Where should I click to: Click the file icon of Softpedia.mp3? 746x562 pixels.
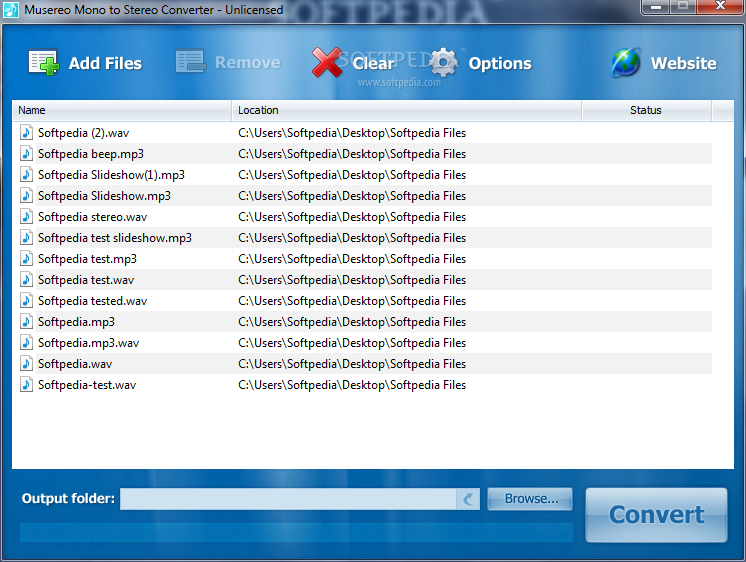pos(26,321)
